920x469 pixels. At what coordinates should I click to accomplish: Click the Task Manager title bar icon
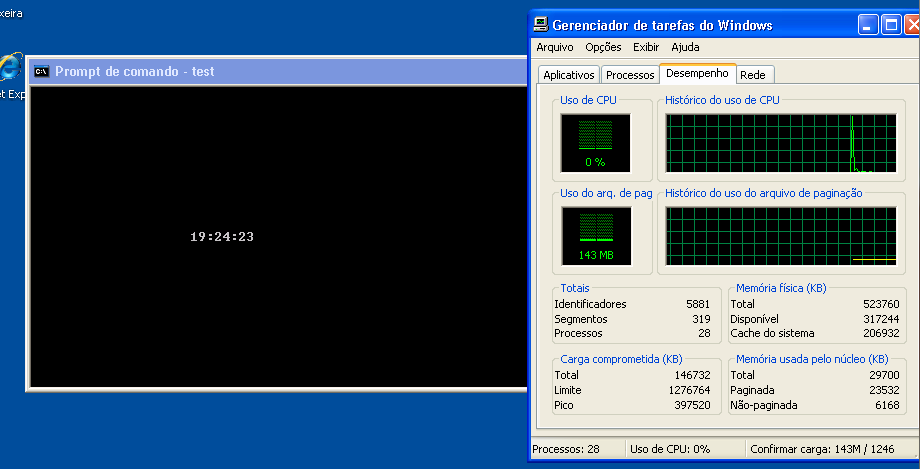click(x=540, y=25)
